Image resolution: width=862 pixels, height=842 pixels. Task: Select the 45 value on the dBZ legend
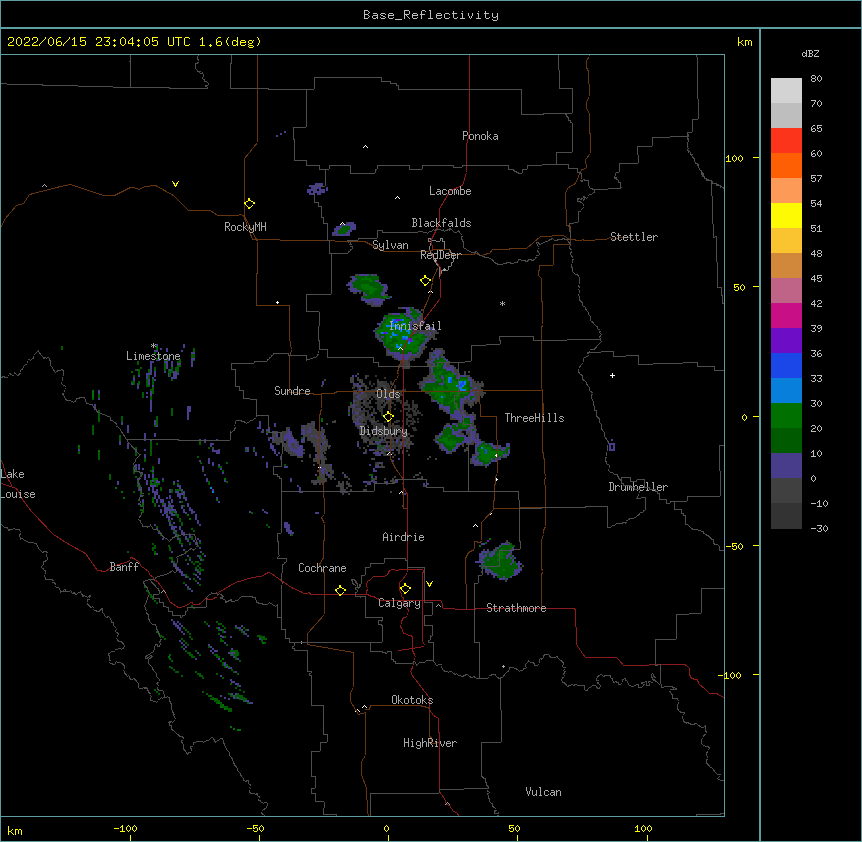click(816, 279)
